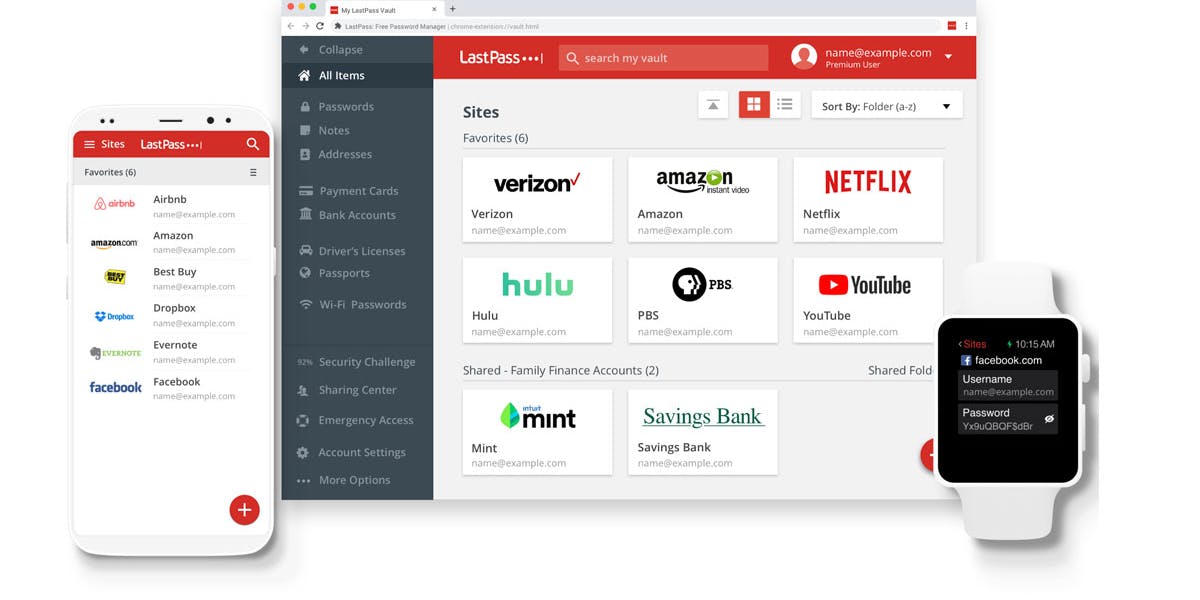The height and width of the screenshot is (600, 1200).
Task: Open Best Buy entry on phone
Action: click(171, 278)
